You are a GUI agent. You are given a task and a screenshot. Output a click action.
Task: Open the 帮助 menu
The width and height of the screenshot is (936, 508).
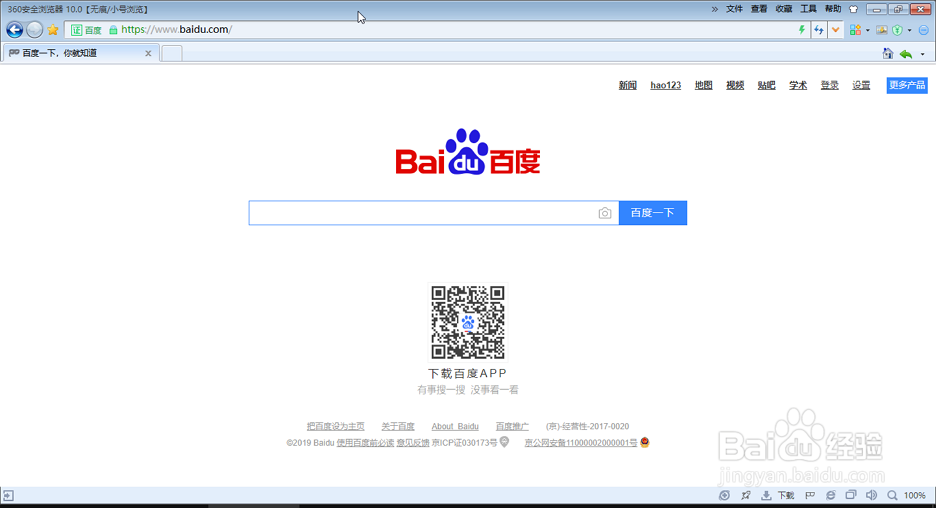point(833,9)
